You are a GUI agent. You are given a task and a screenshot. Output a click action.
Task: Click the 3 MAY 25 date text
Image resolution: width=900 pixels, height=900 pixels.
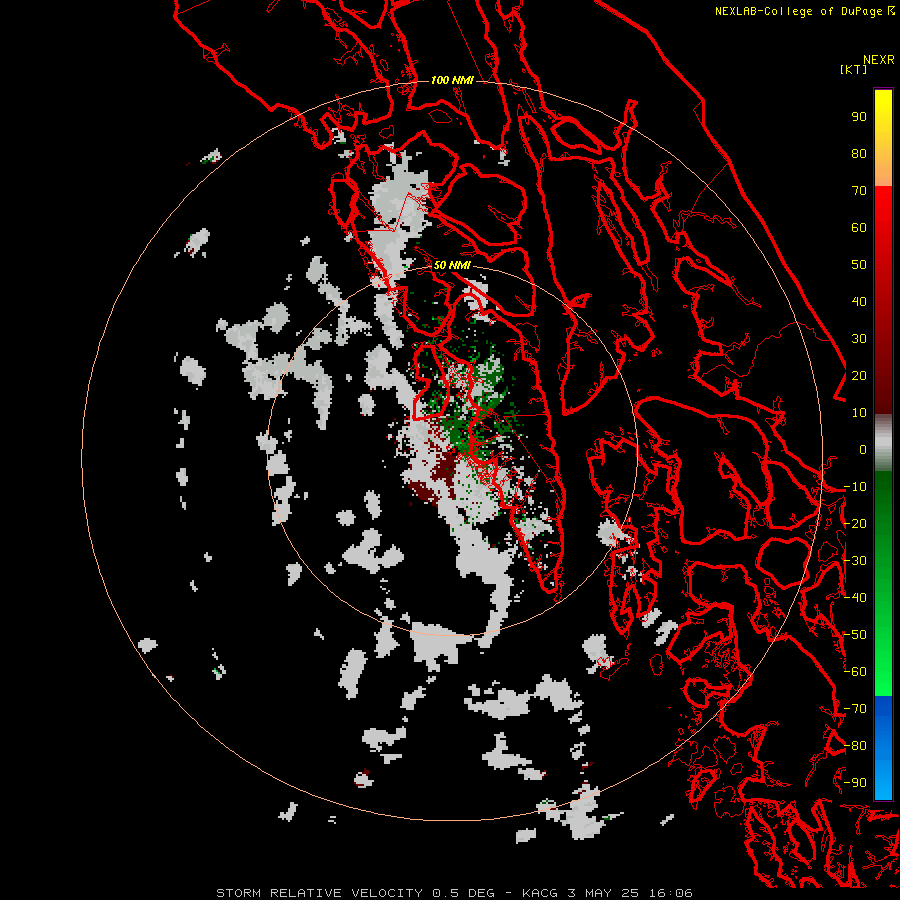pyautogui.click(x=603, y=893)
